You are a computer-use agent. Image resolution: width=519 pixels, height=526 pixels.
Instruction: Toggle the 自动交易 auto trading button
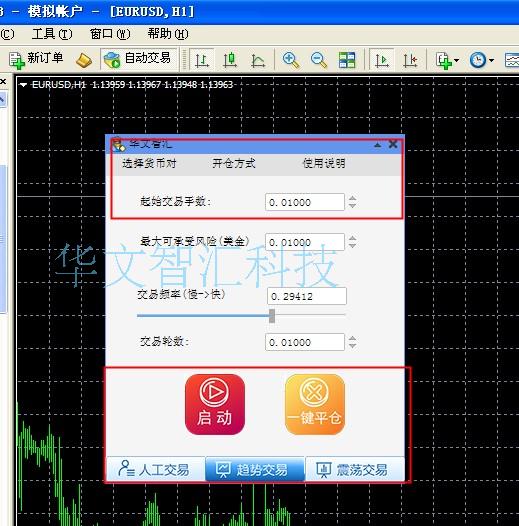click(139, 59)
